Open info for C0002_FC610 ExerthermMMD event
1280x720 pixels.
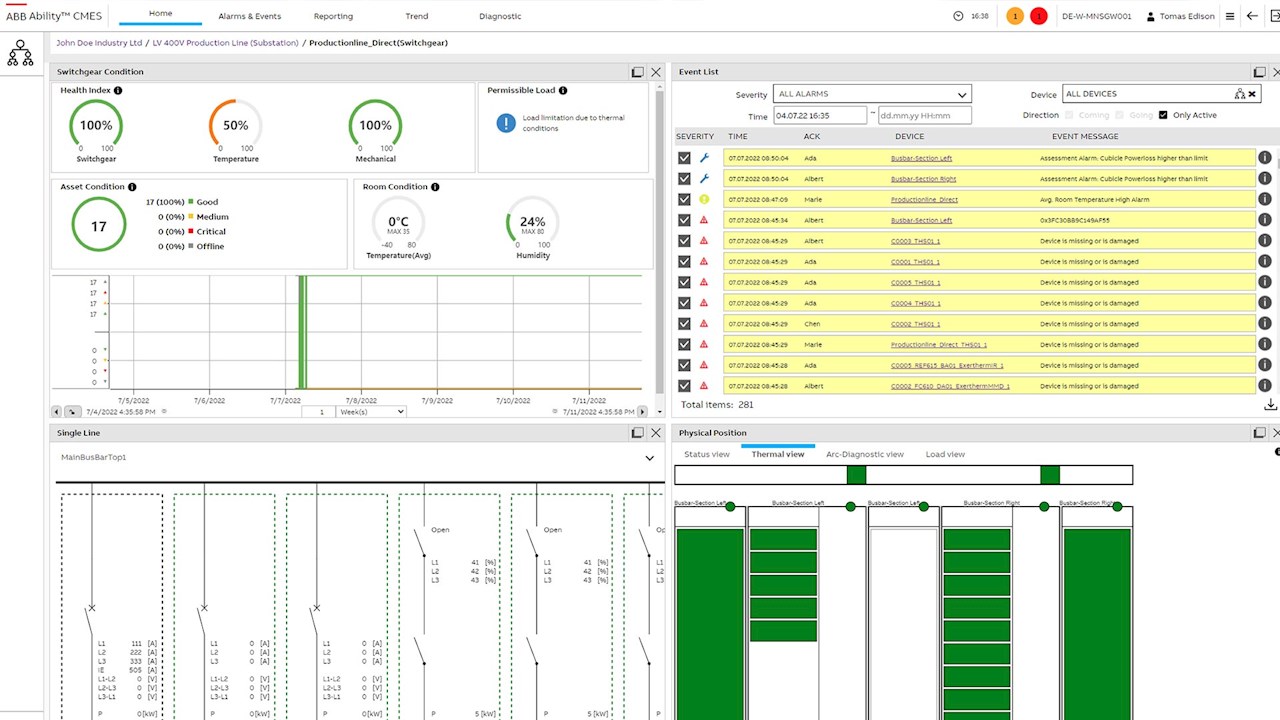1265,386
